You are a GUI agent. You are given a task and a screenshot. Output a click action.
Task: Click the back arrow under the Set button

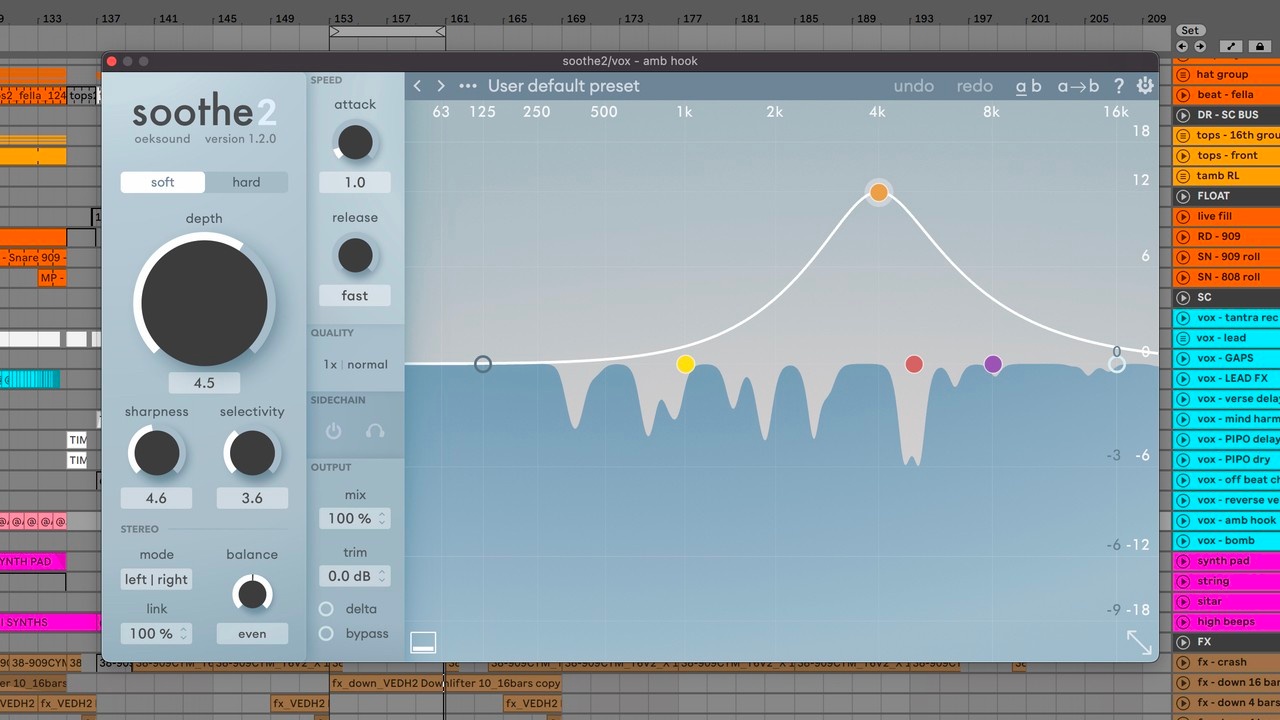(1183, 46)
